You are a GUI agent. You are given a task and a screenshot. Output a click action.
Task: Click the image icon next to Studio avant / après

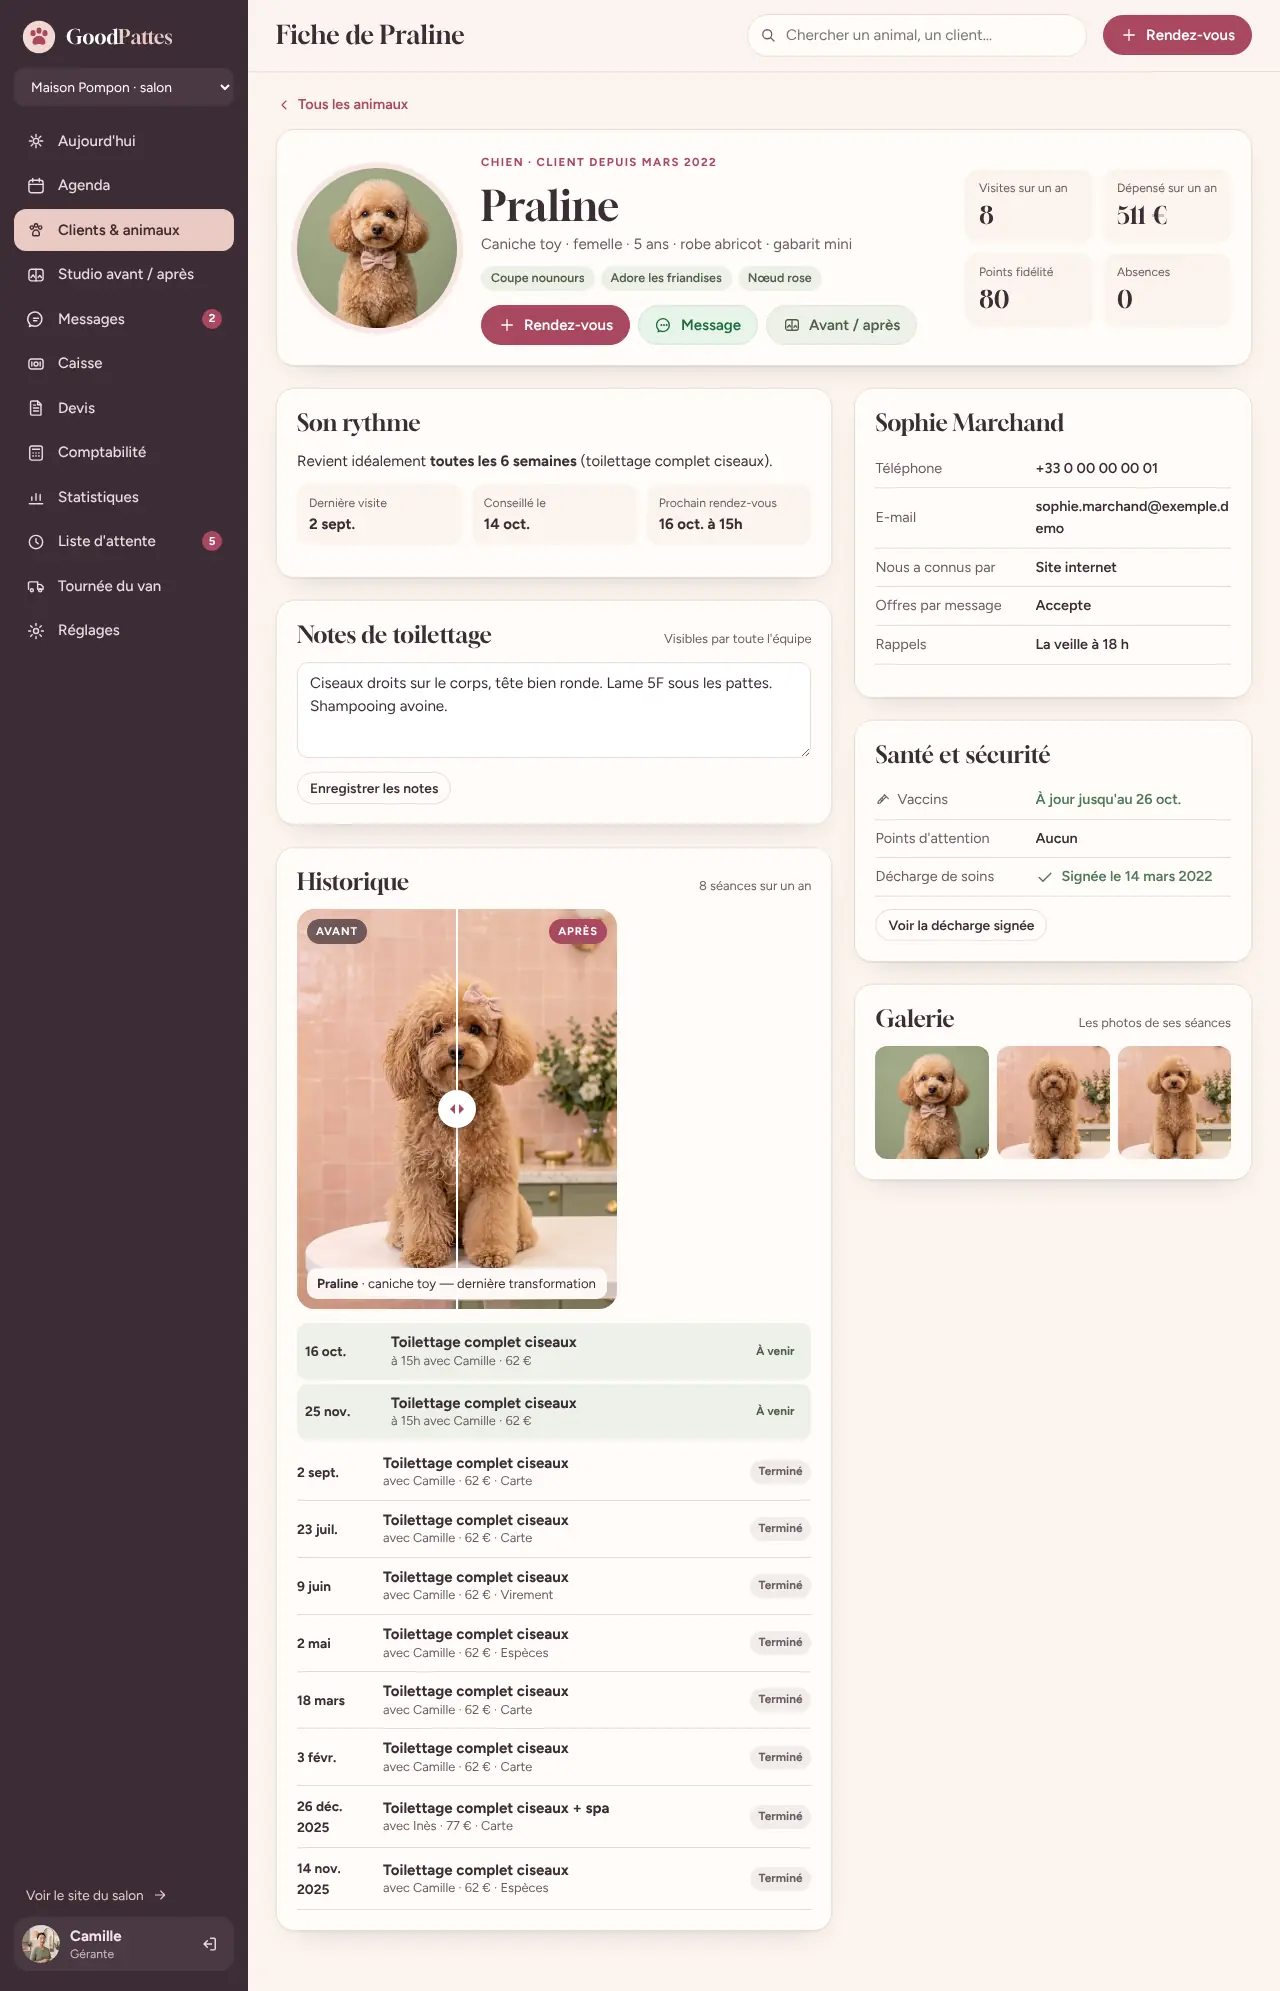[36, 274]
